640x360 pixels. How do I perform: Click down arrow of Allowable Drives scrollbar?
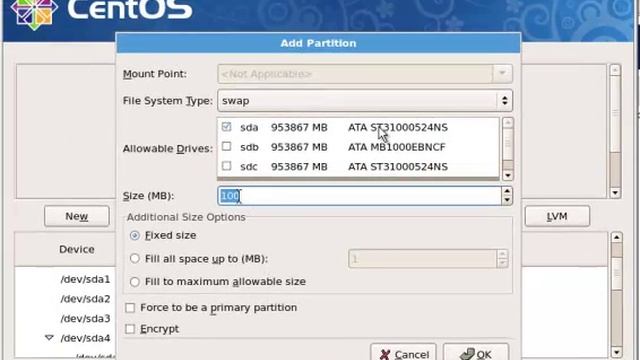(507, 176)
